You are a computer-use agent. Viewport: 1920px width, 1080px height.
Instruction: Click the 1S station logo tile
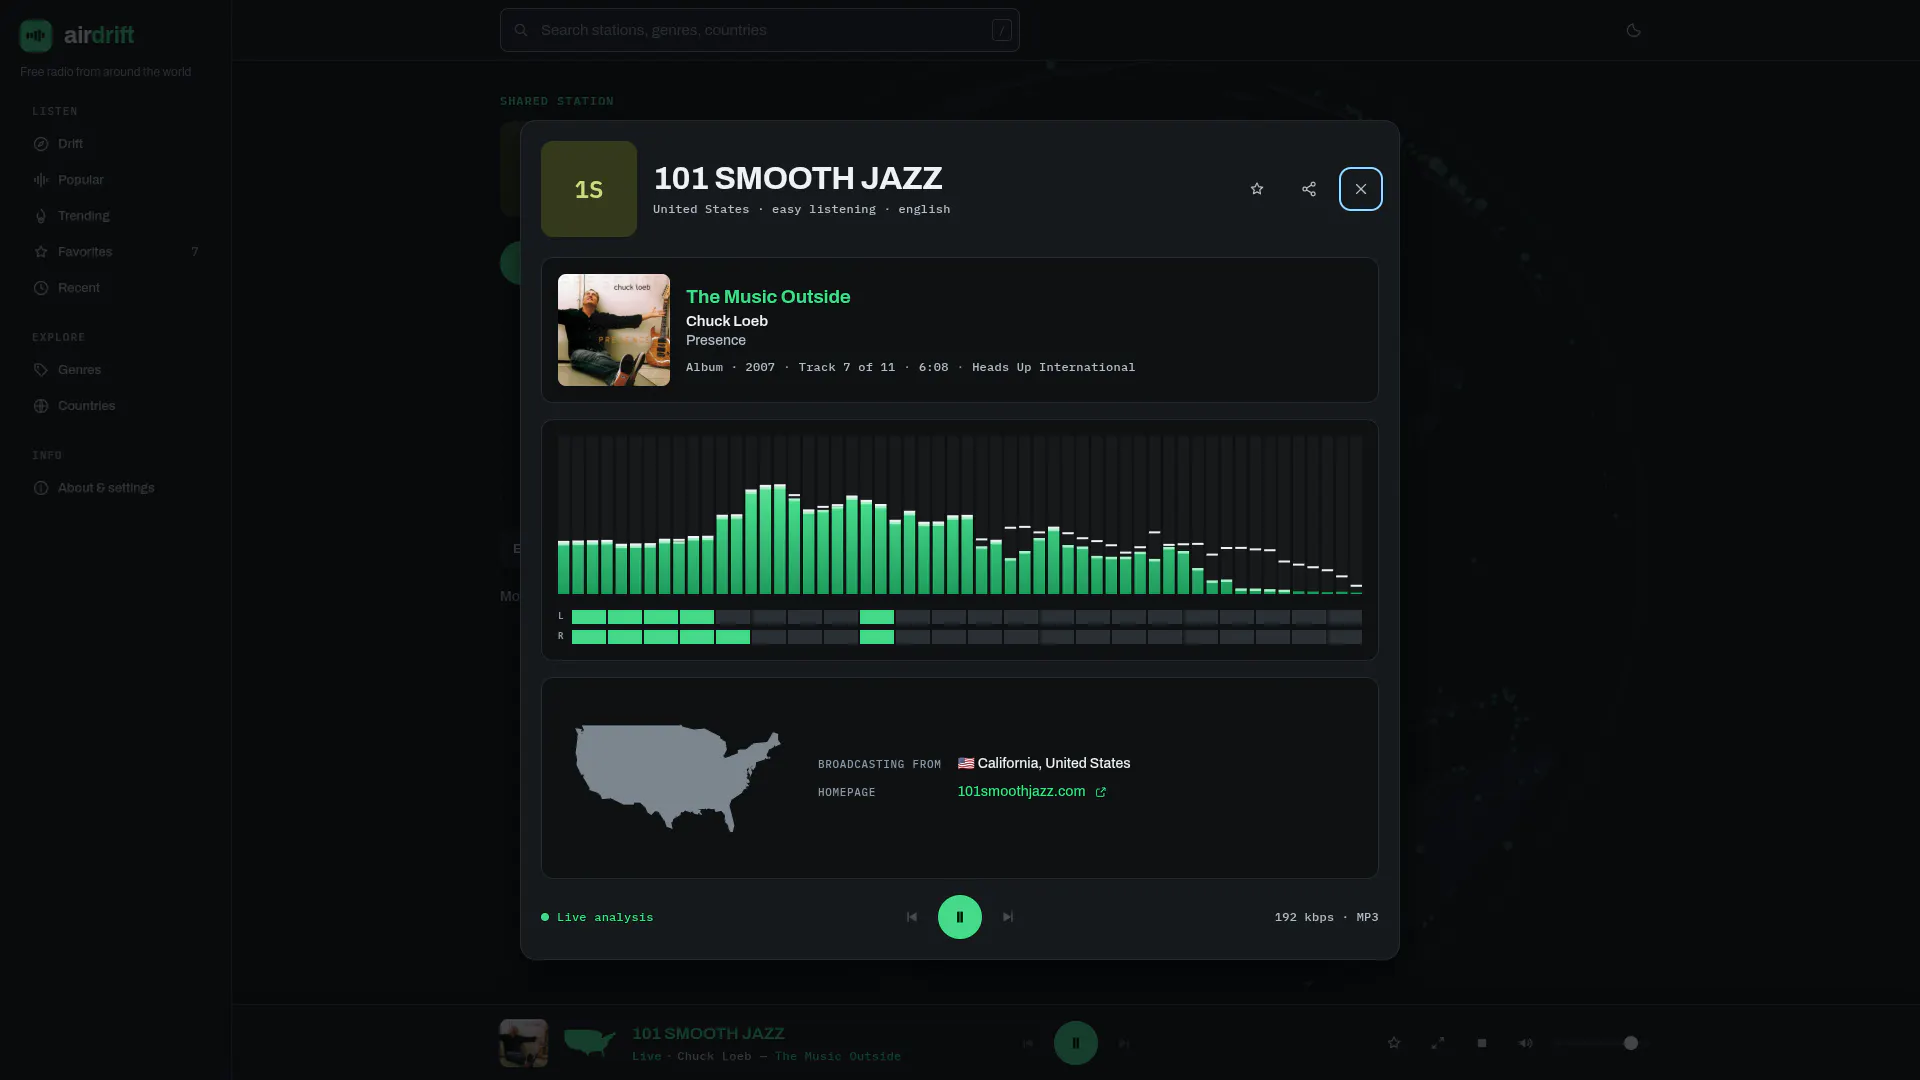point(589,189)
